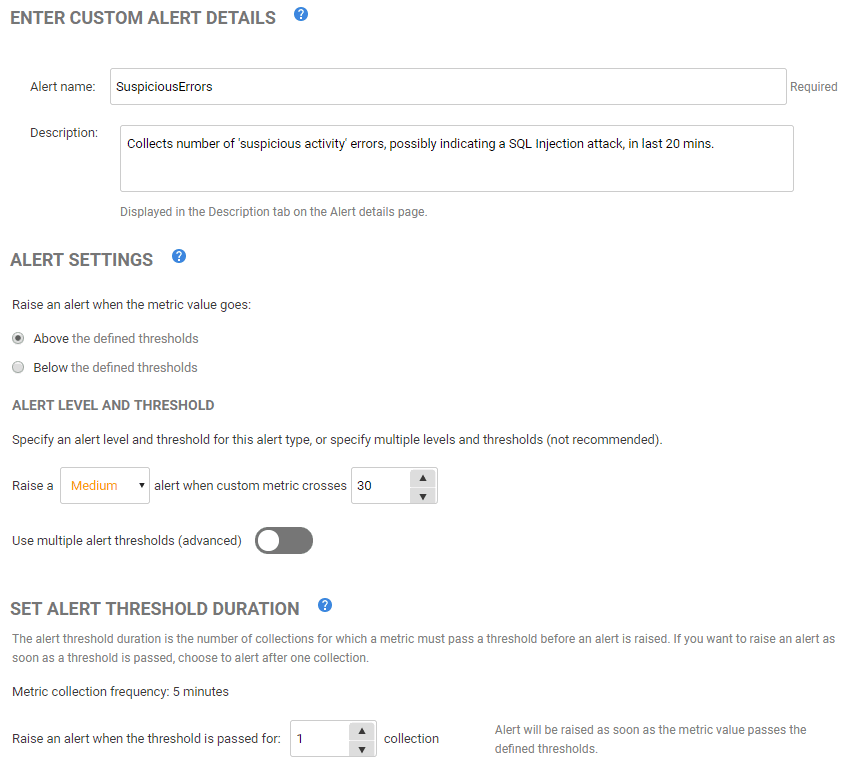Viewport: 859px width, 763px height.
Task: Increase collection count with up arrow
Action: tap(362, 731)
